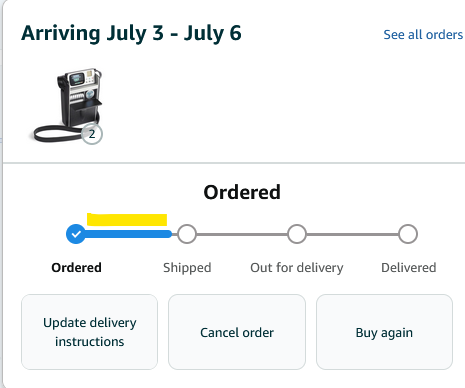Open the See all orders link
The image size is (465, 388).
click(x=423, y=35)
